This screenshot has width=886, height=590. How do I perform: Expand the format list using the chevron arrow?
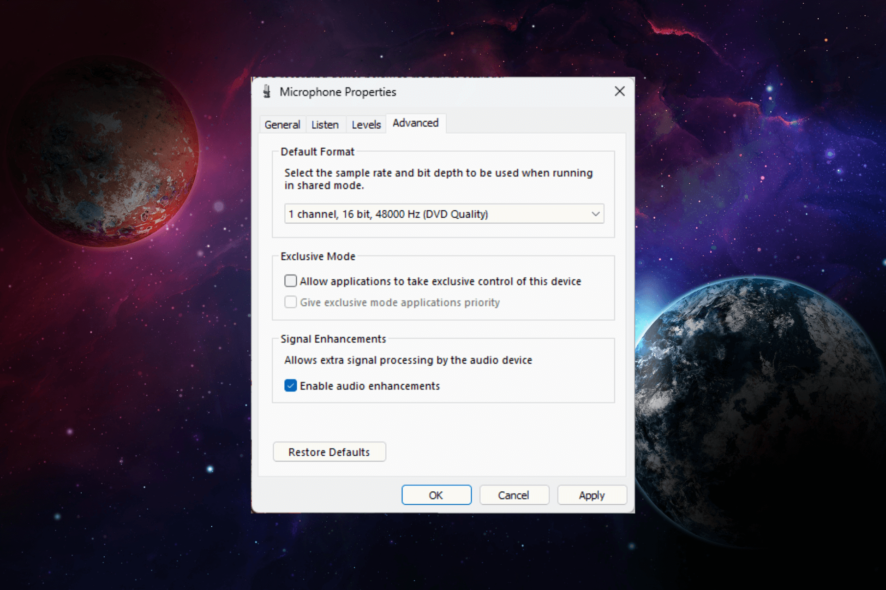tap(595, 214)
